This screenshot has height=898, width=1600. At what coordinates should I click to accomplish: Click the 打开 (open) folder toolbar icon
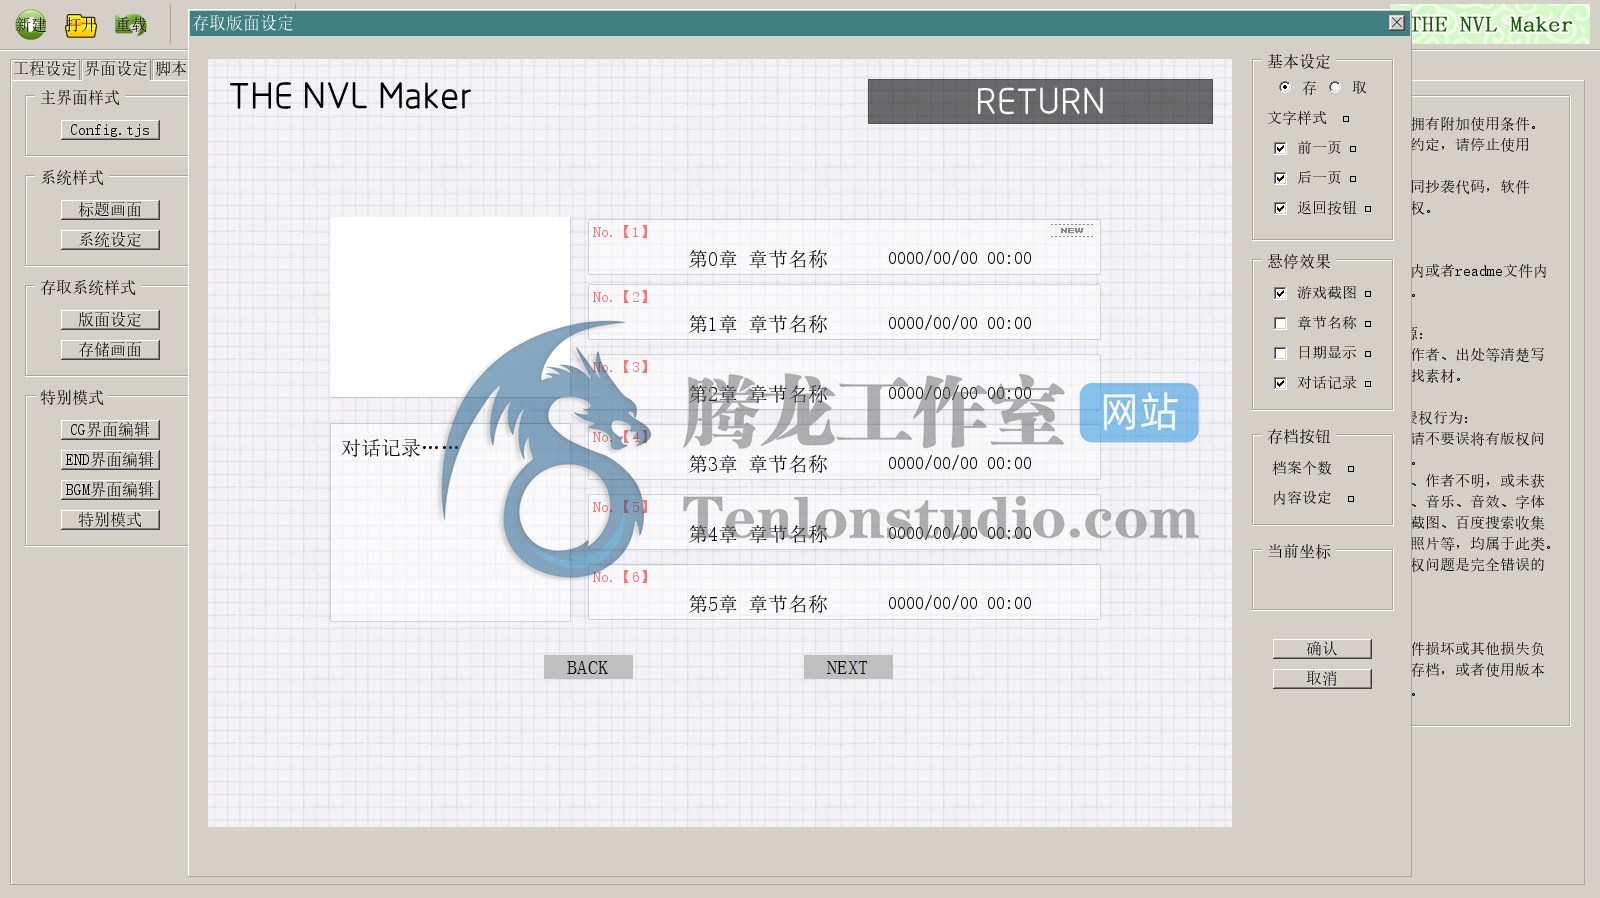81,25
